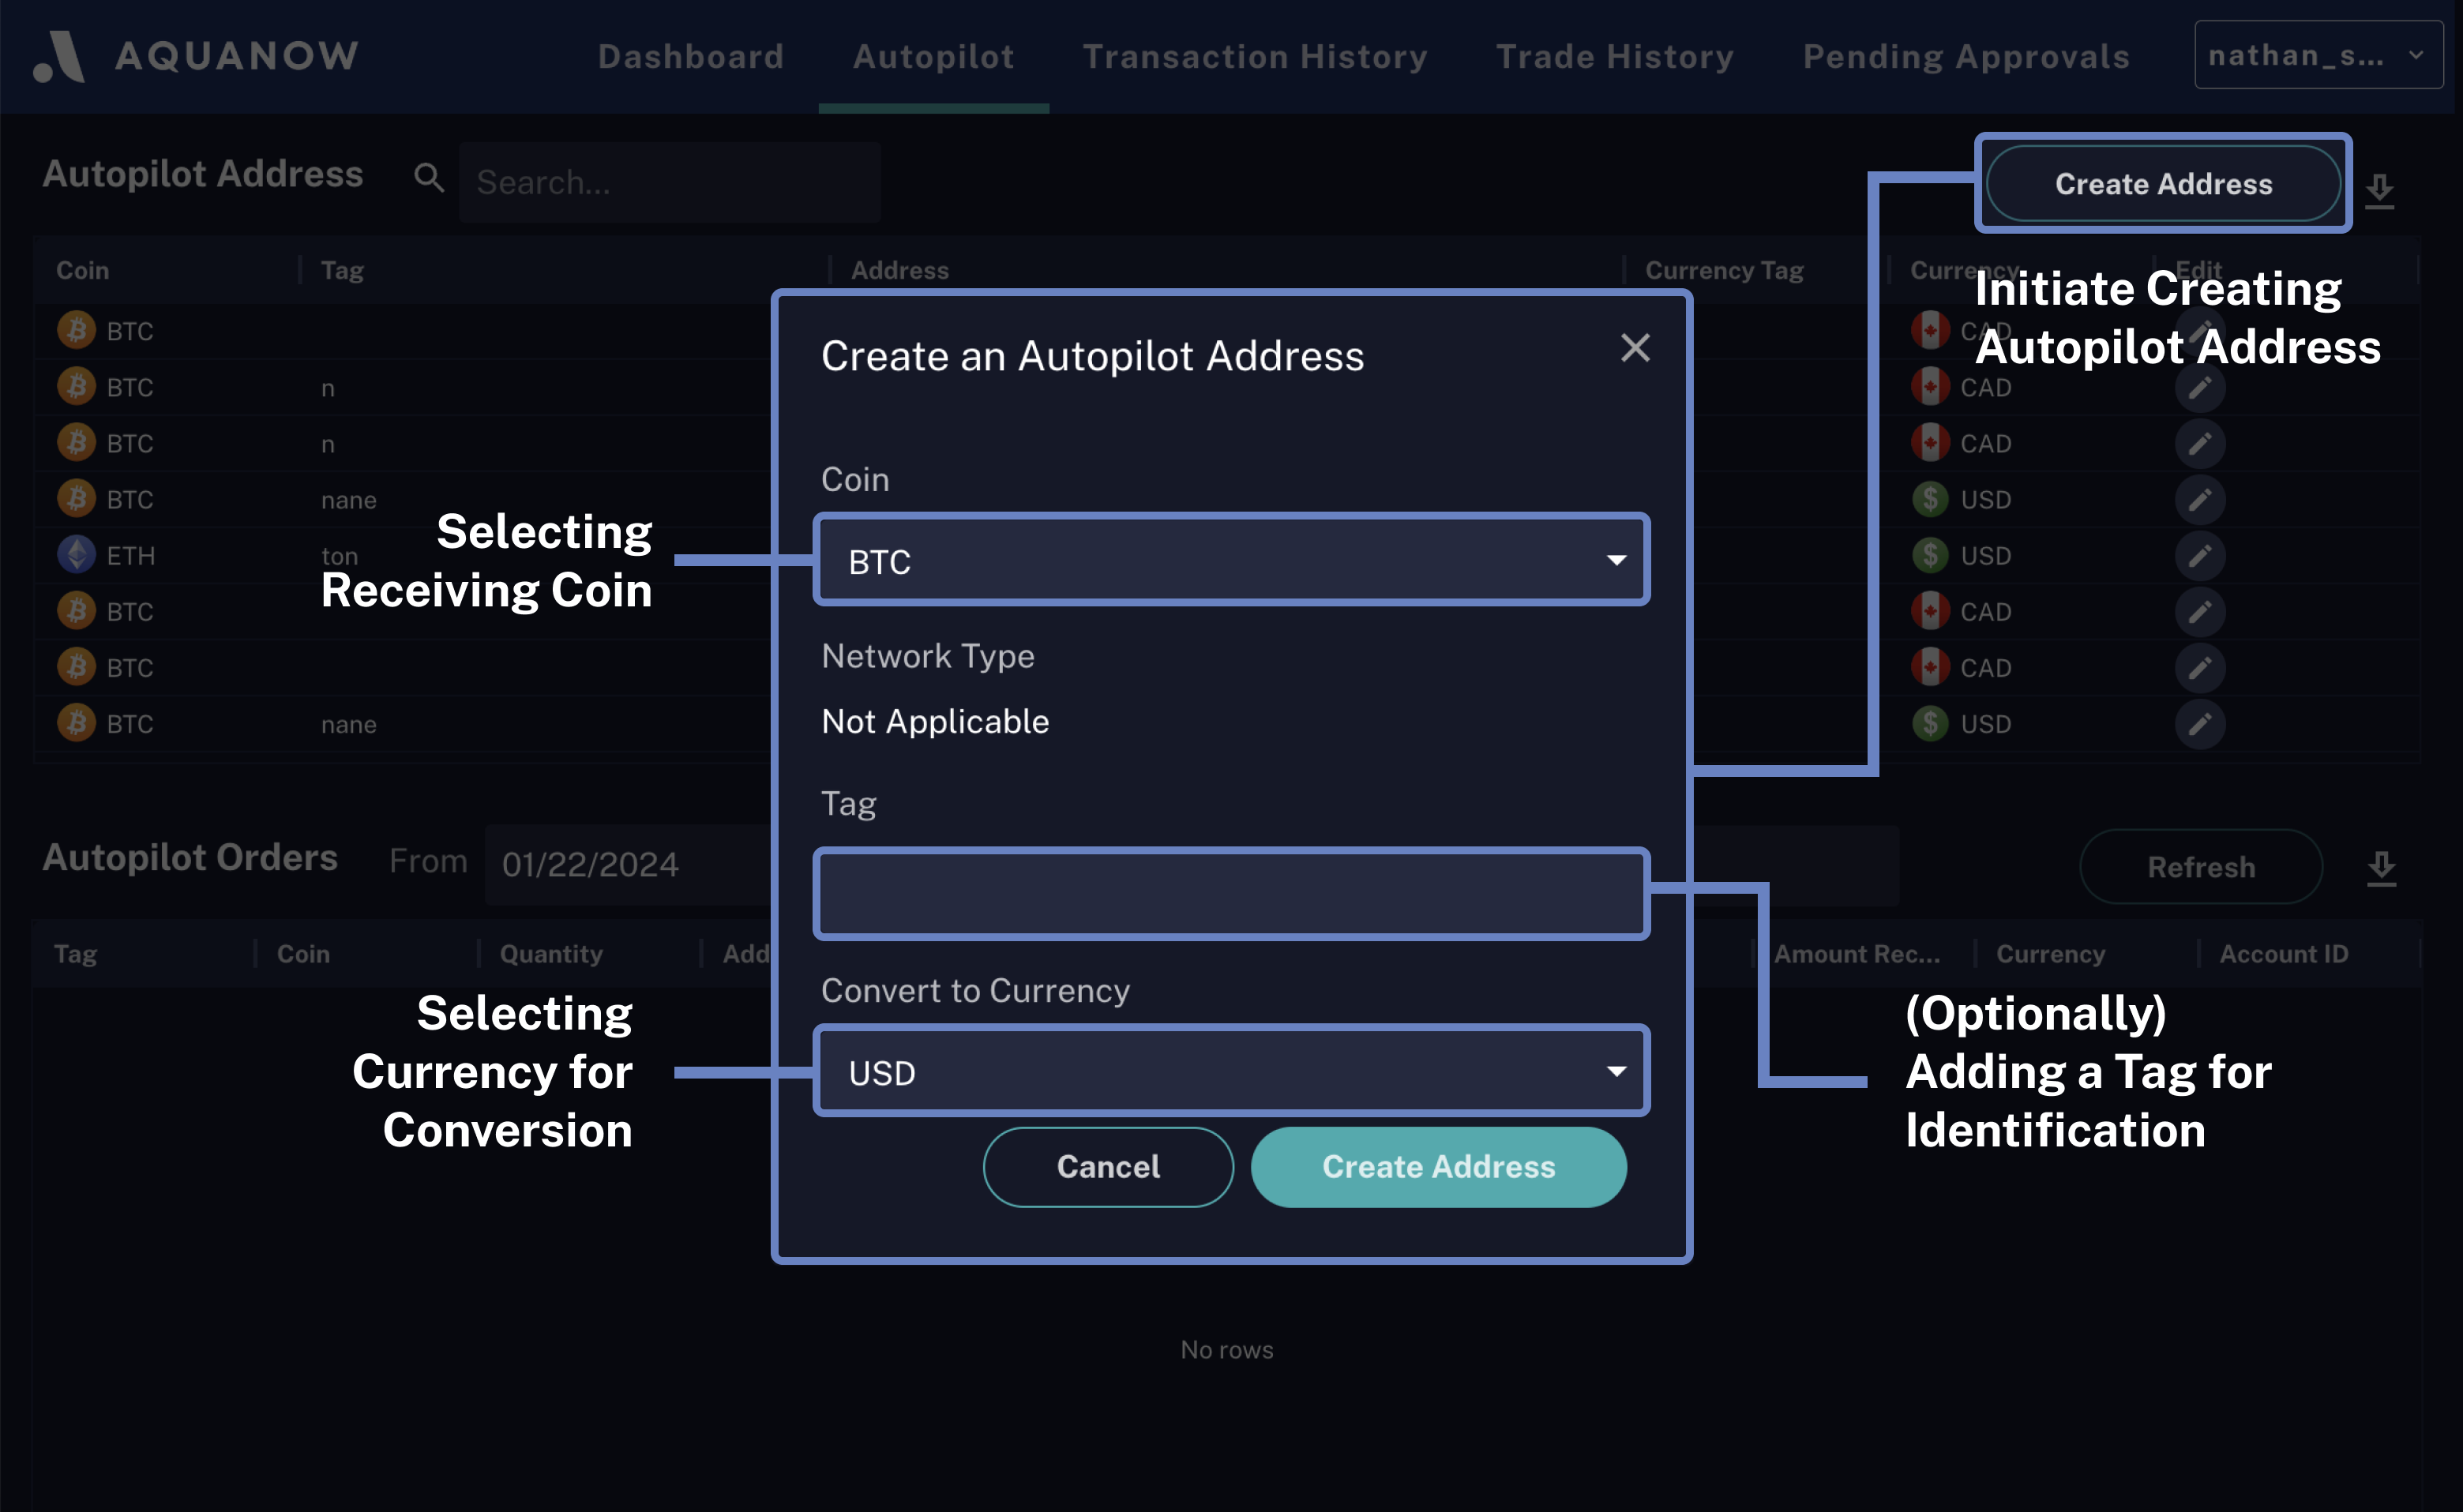Focus the Tag input field

(1231, 893)
